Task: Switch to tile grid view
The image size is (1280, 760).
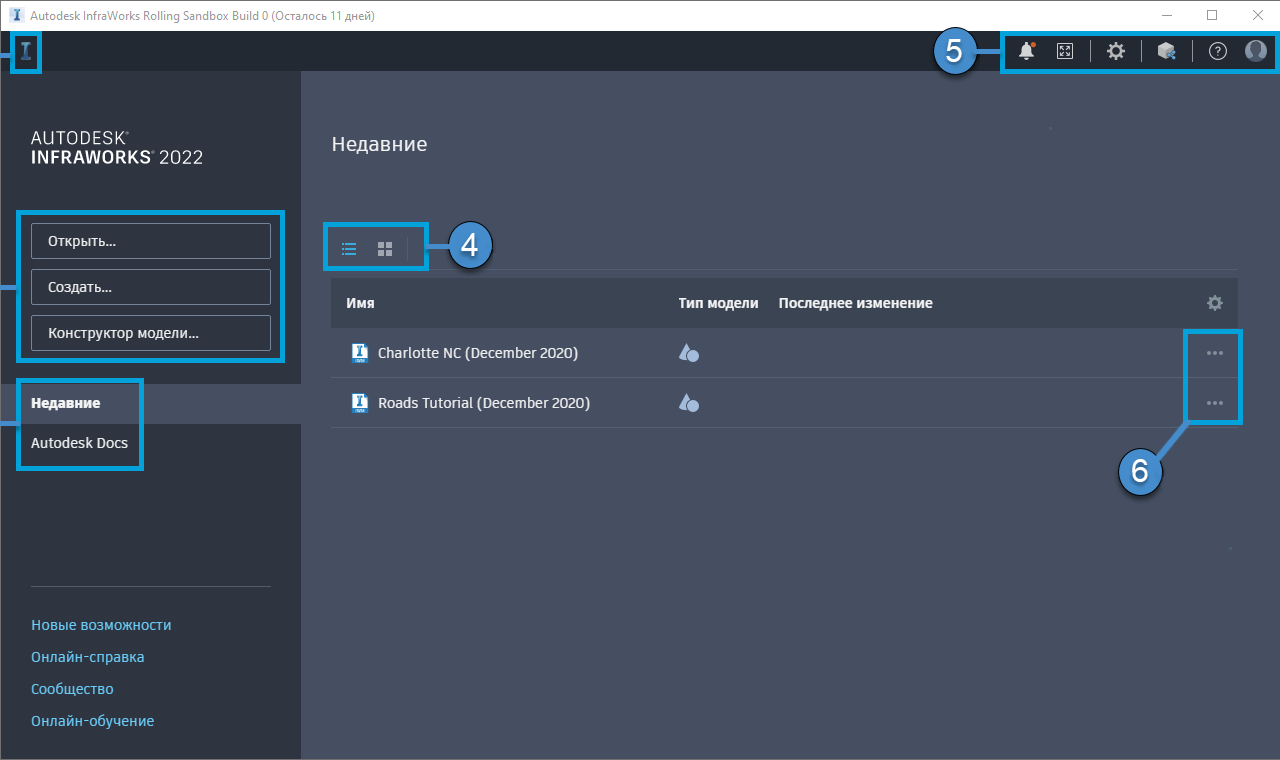Action: point(385,249)
